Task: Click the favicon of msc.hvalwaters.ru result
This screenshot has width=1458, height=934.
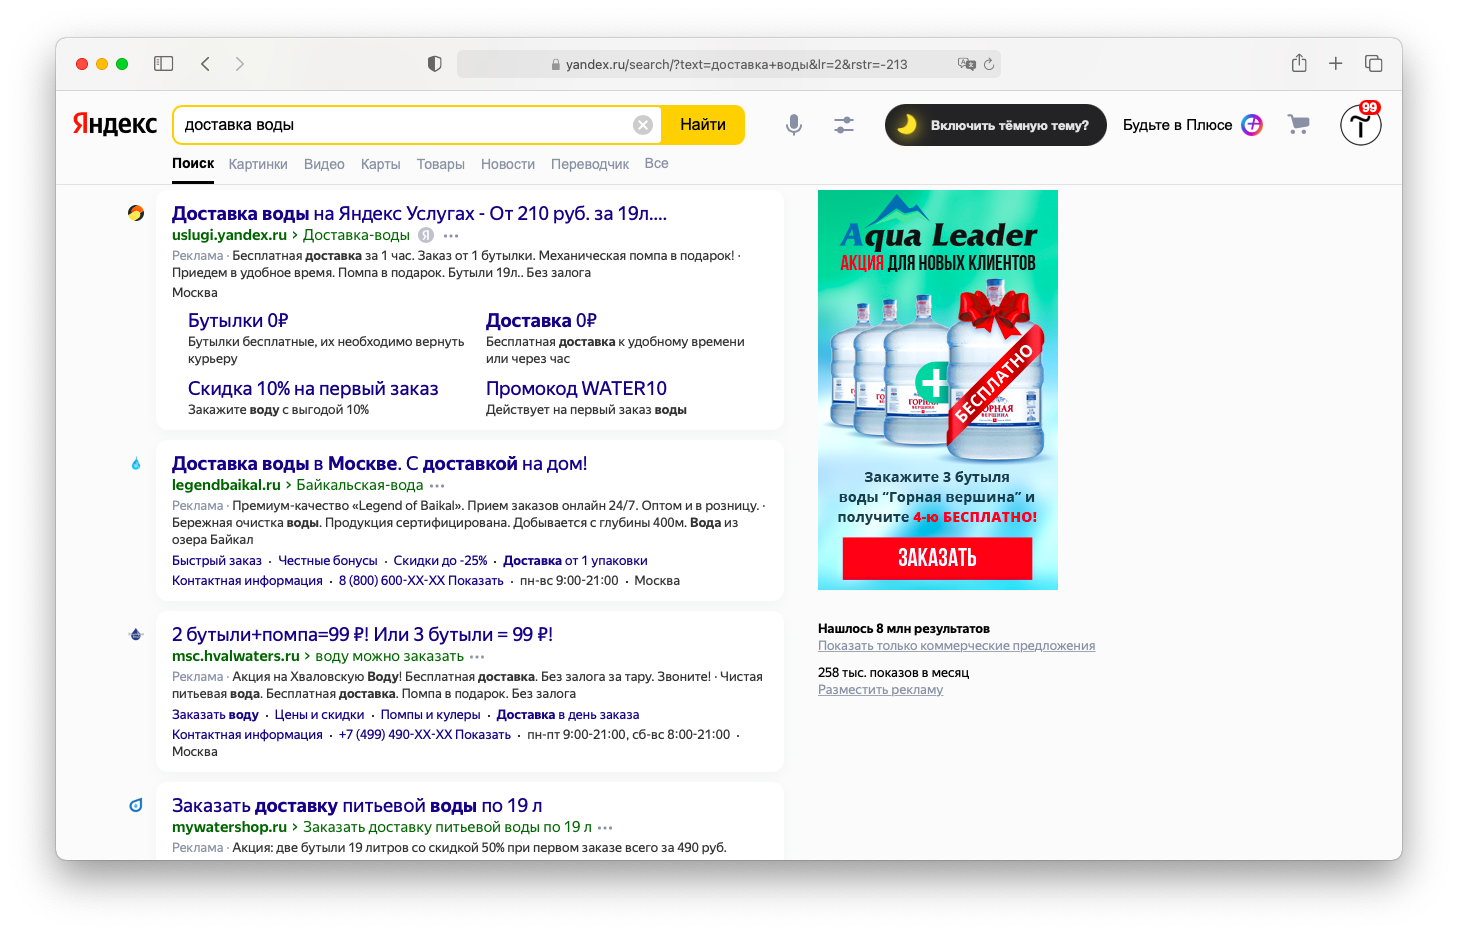Action: click(x=136, y=634)
